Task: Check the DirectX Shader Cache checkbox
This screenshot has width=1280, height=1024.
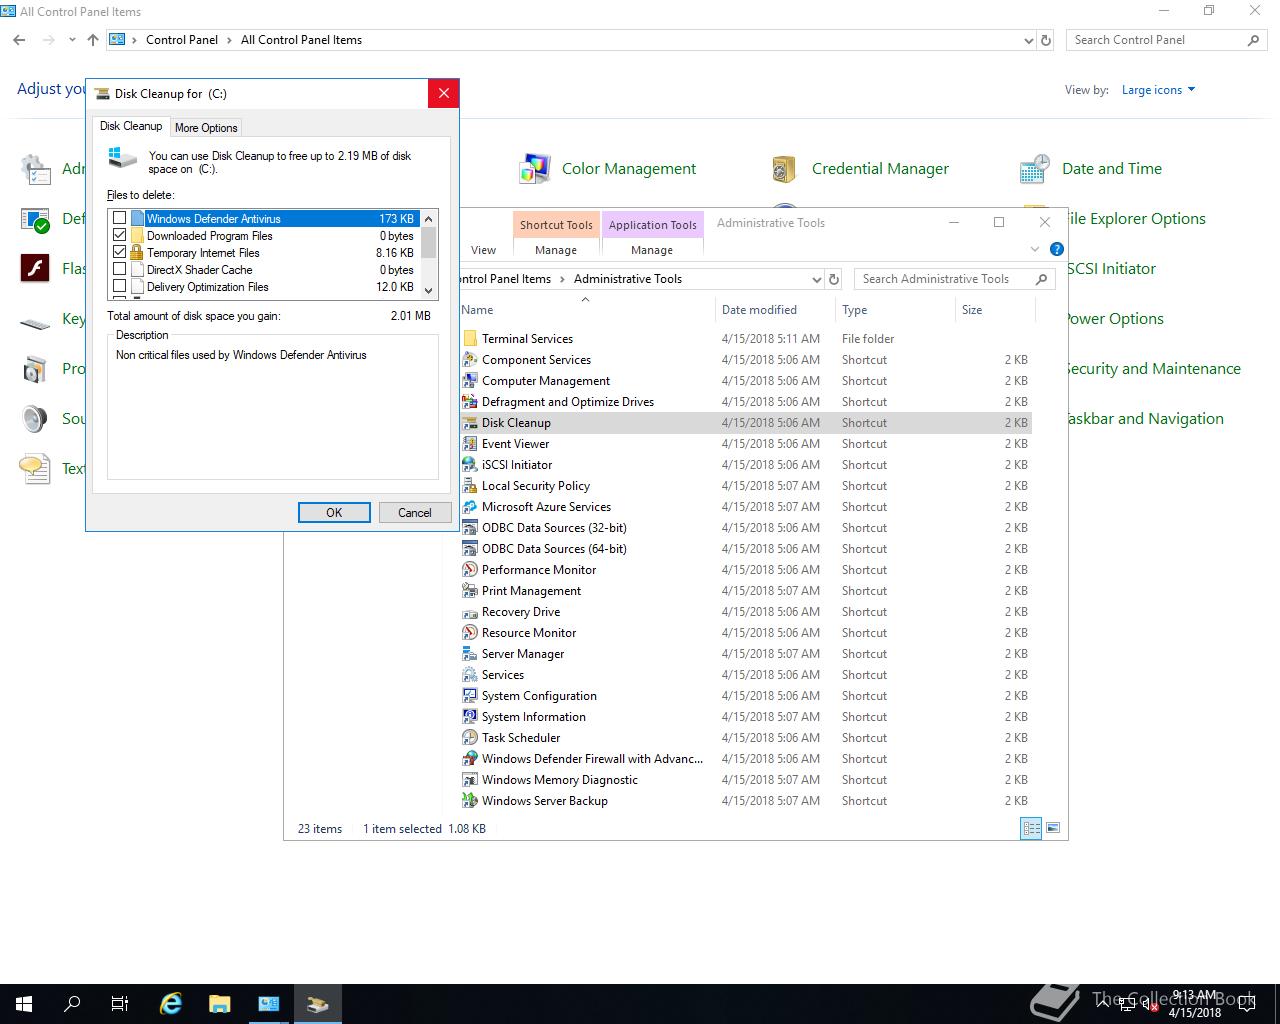Action: click(120, 269)
